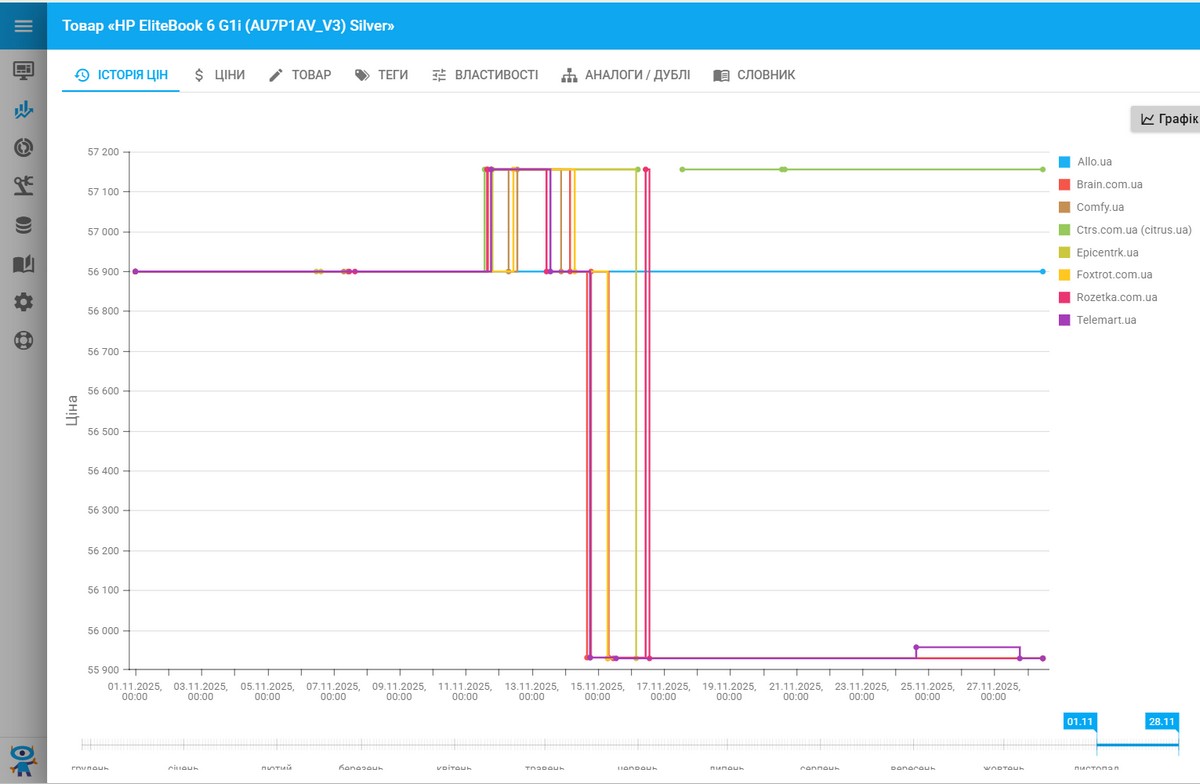Open the СЛОВНИК tab

tap(754, 75)
